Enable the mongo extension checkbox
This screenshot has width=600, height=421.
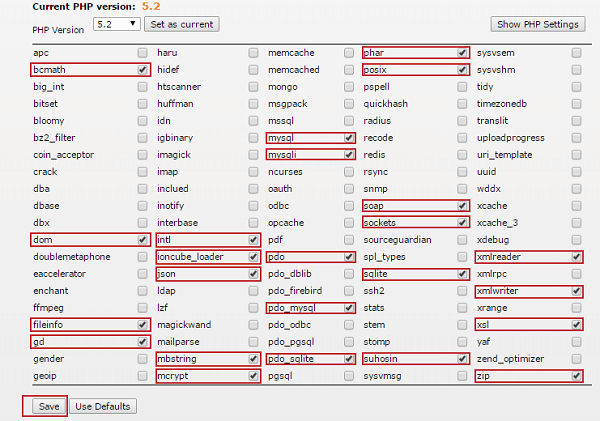tap(349, 87)
